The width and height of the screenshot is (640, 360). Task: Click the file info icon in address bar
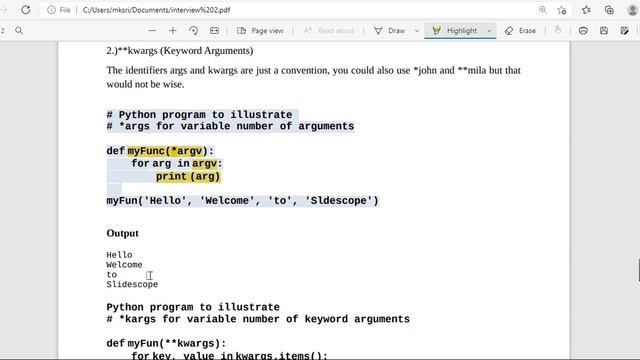tap(51, 10)
